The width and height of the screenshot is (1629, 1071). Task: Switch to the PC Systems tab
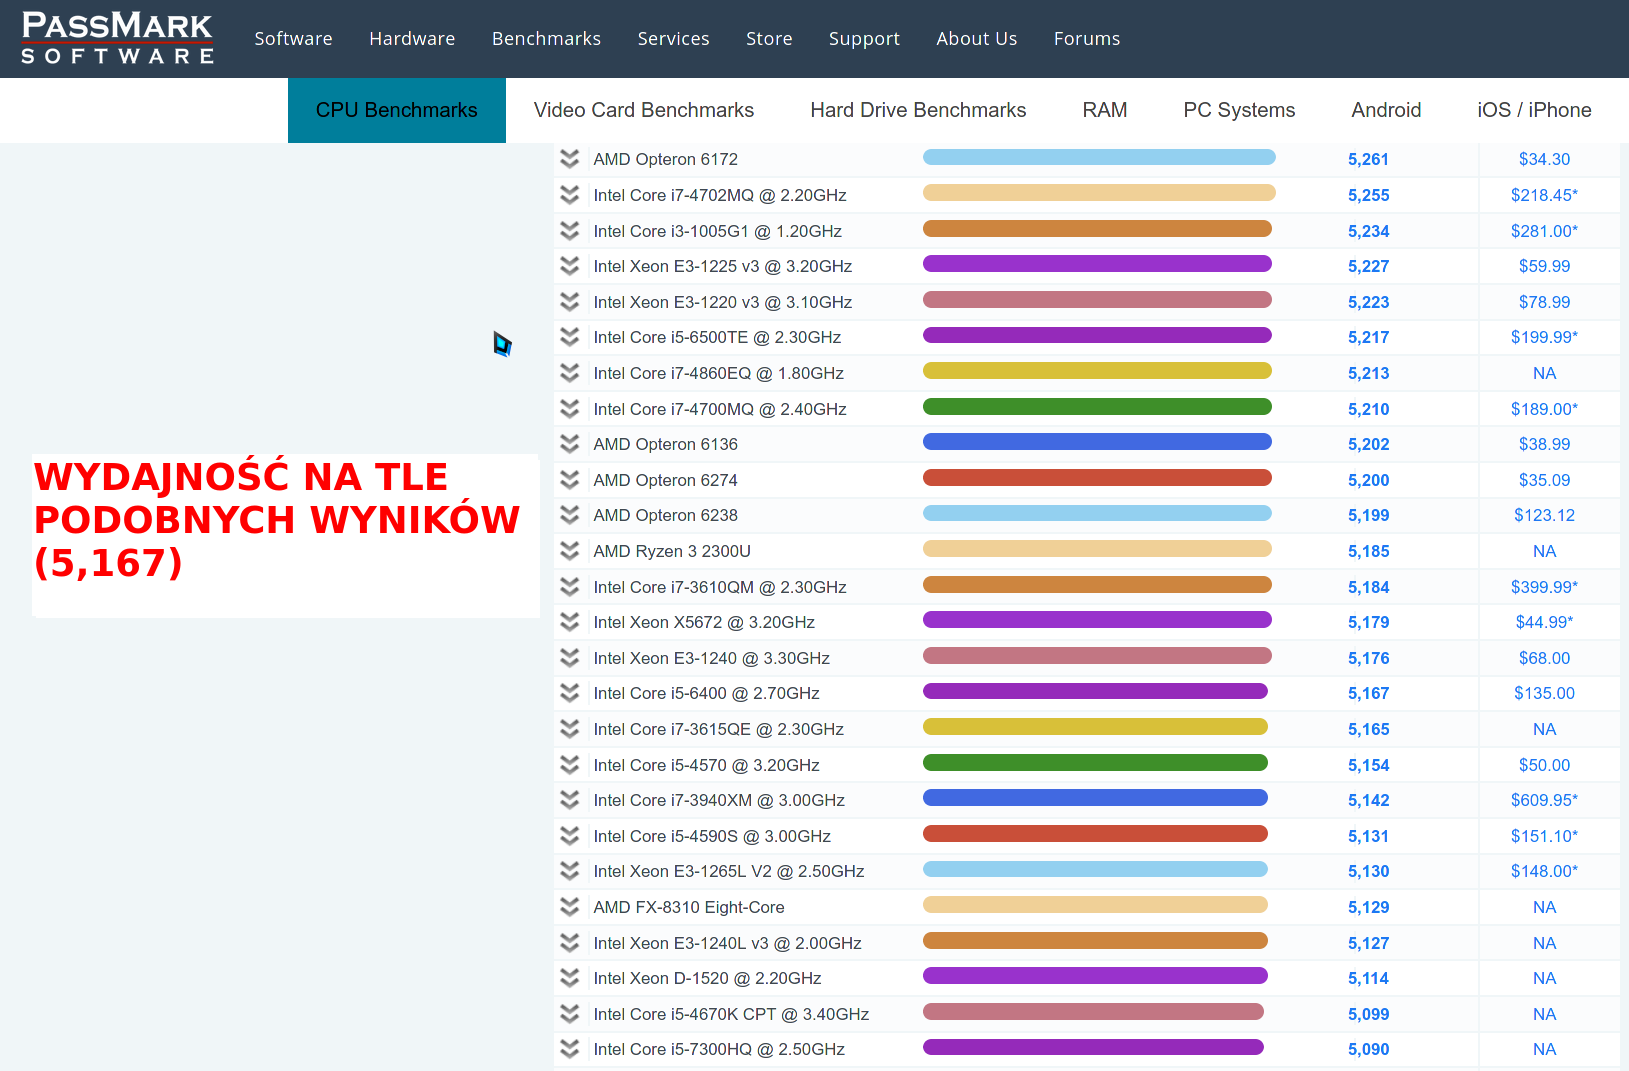coord(1239,110)
